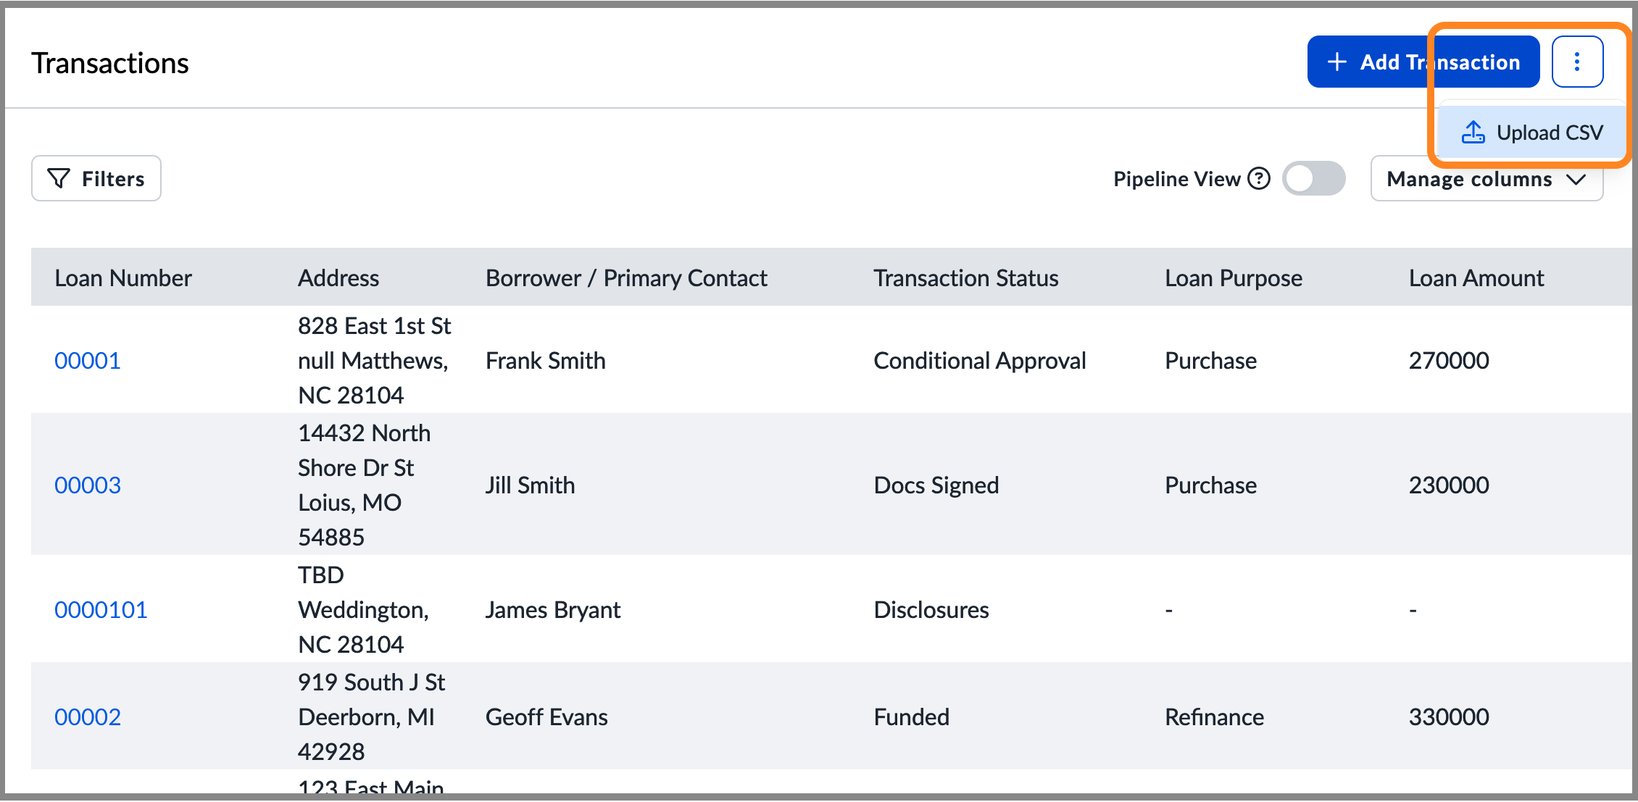The height and width of the screenshot is (802, 1638).
Task: Open loan number 00001 link
Action: [87, 361]
